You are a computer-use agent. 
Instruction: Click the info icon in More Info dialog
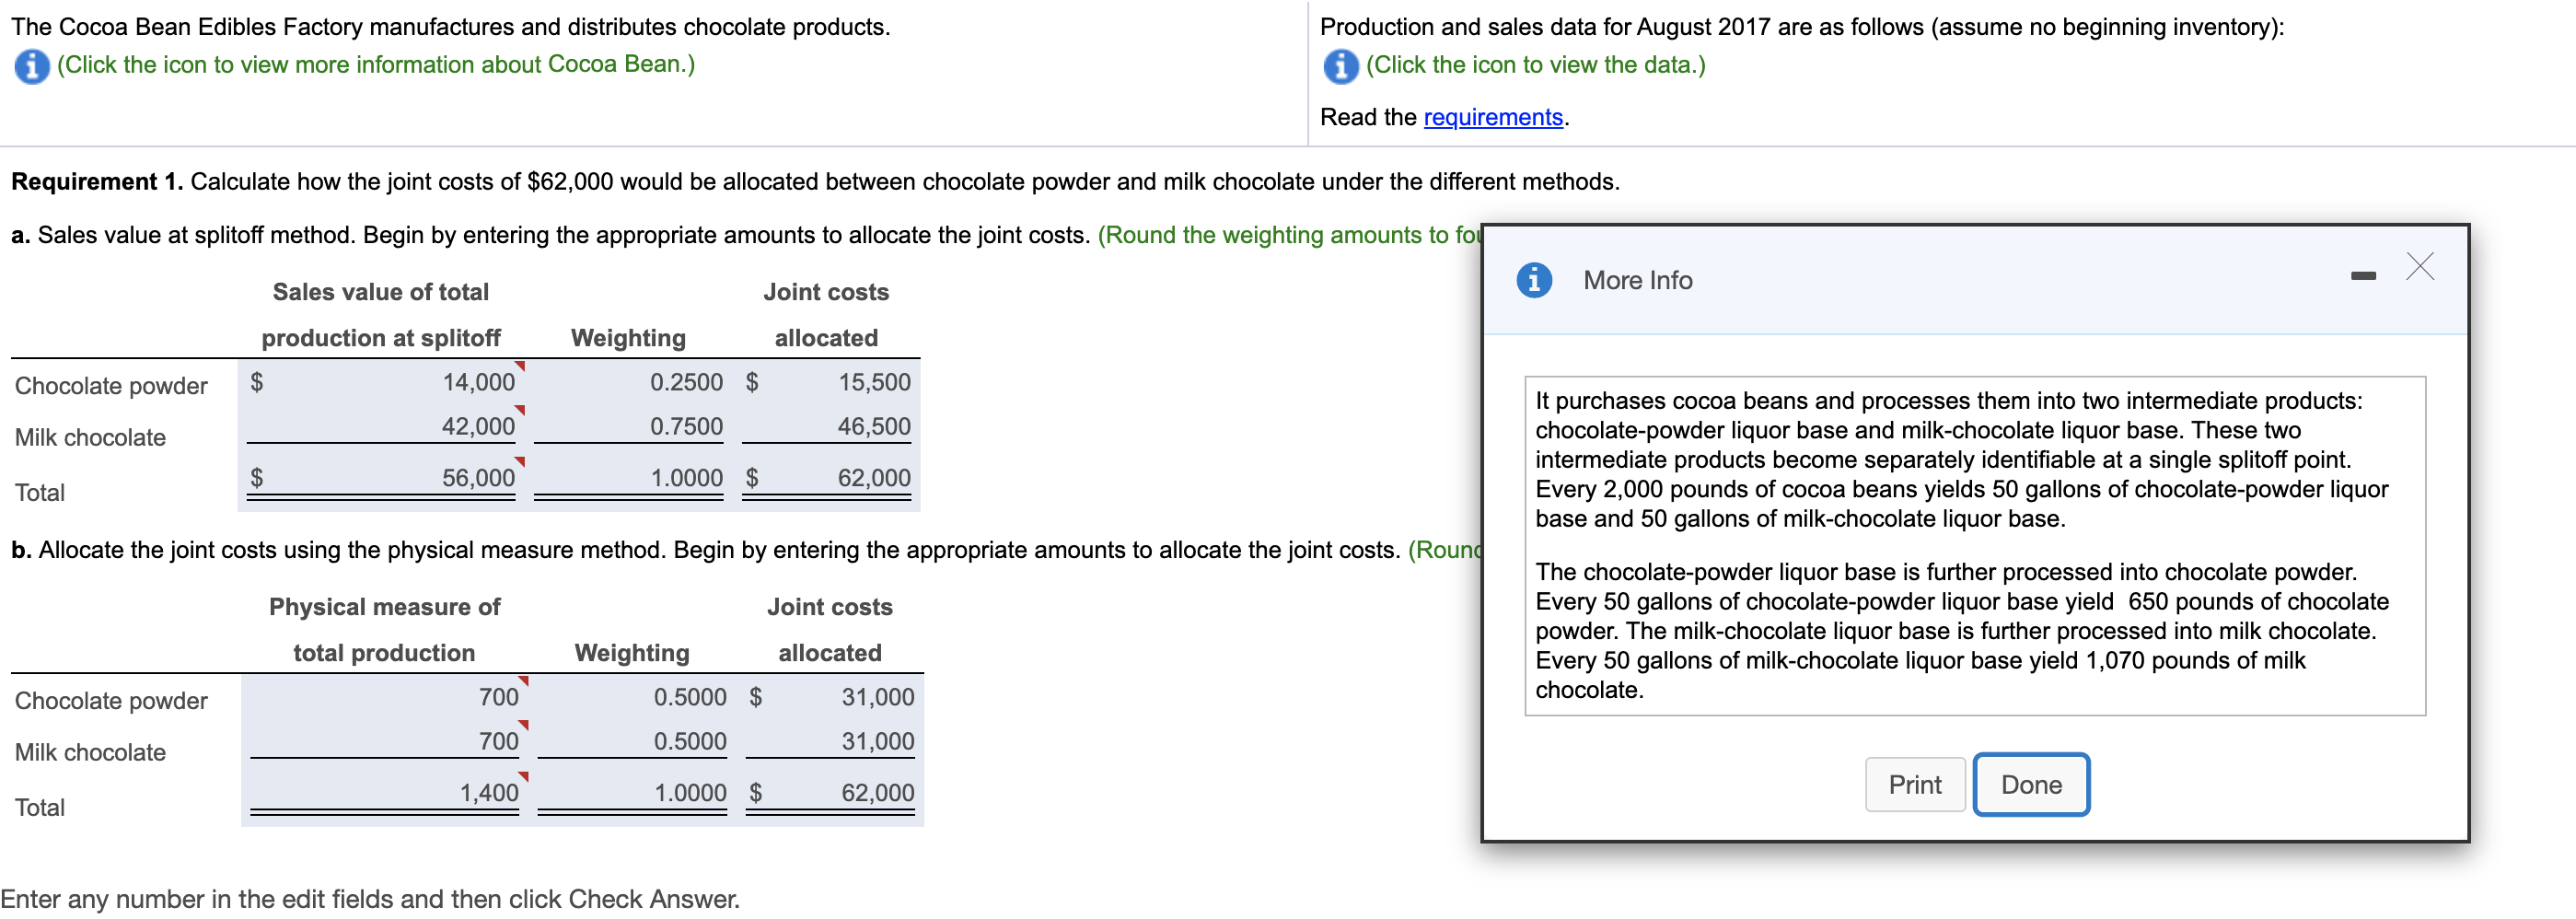[x=1533, y=281]
